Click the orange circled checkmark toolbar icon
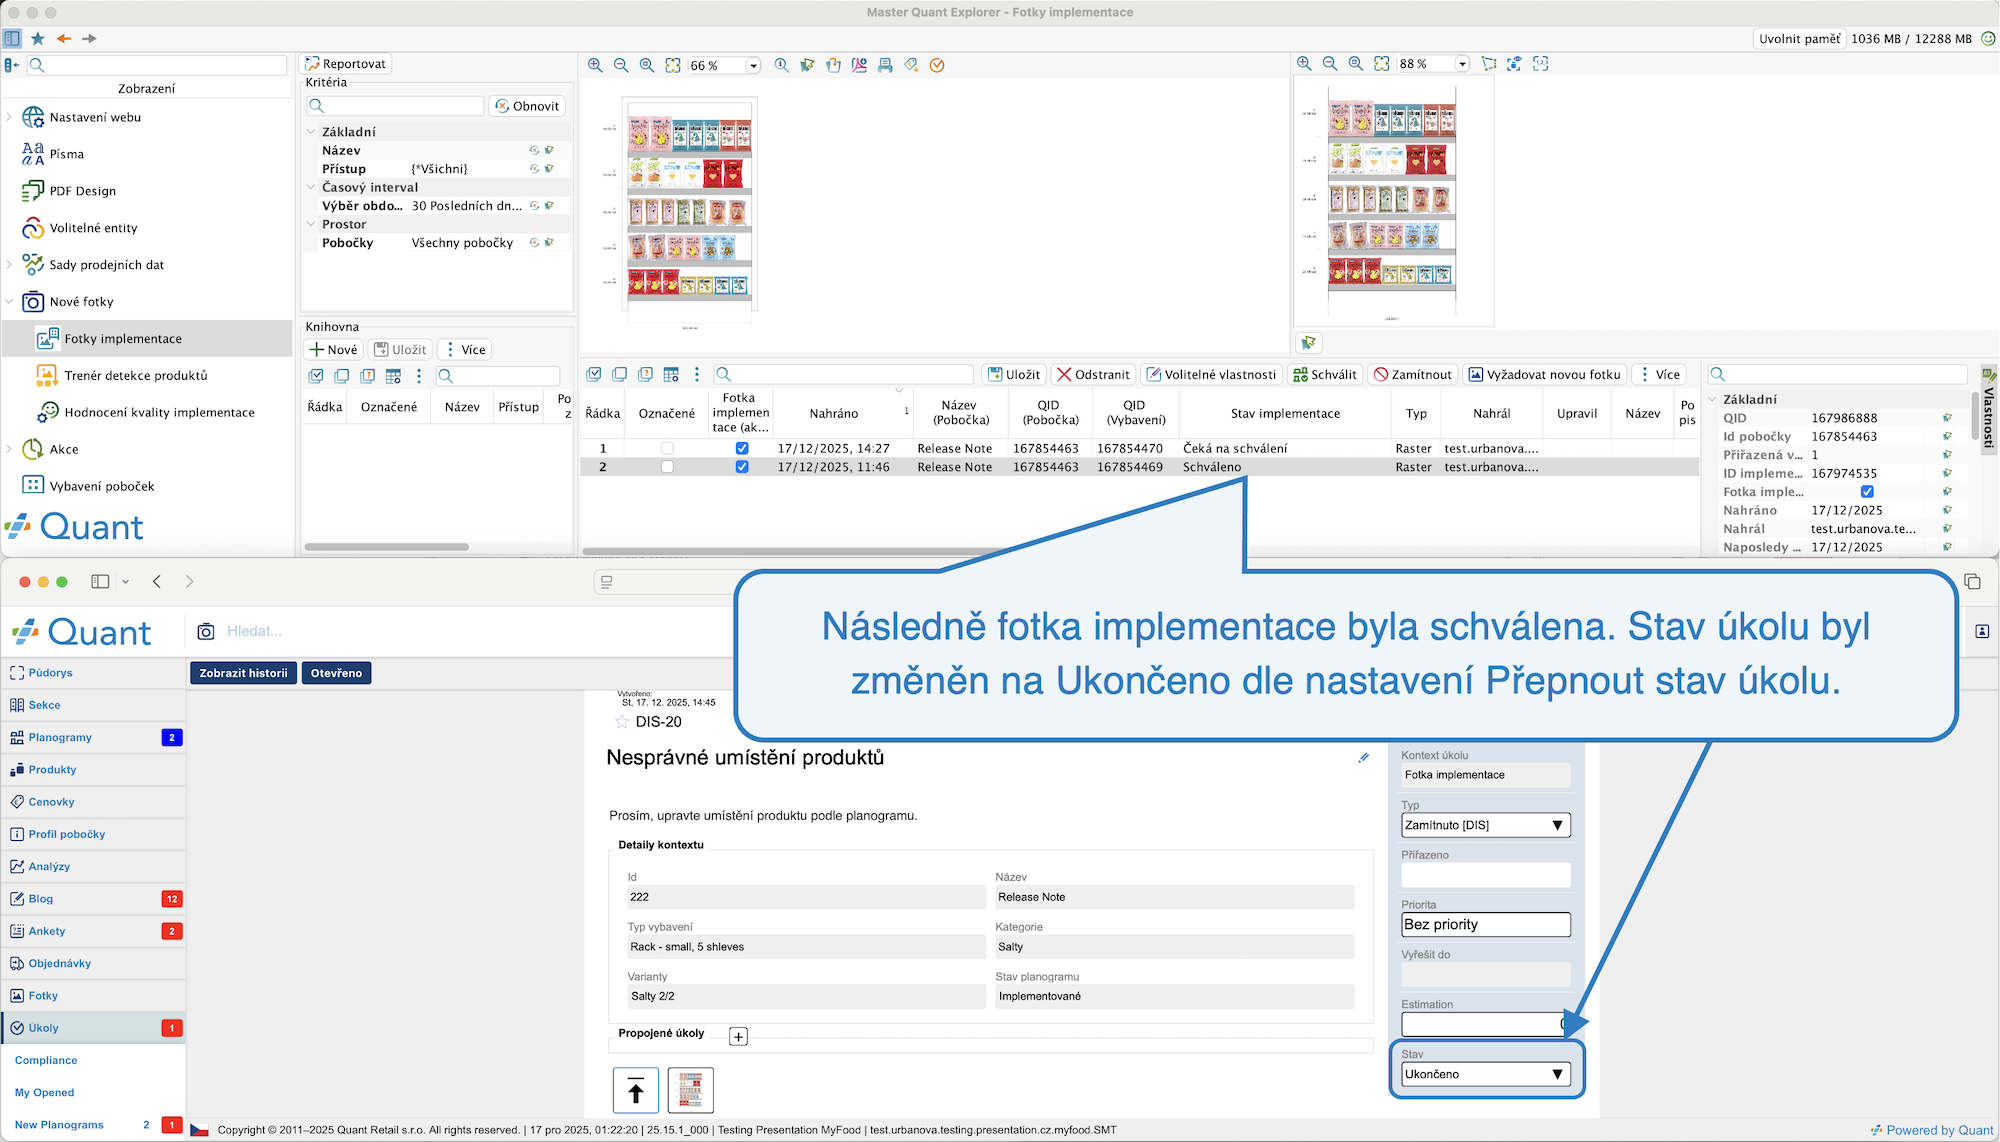The height and width of the screenshot is (1142, 2000). point(937,65)
